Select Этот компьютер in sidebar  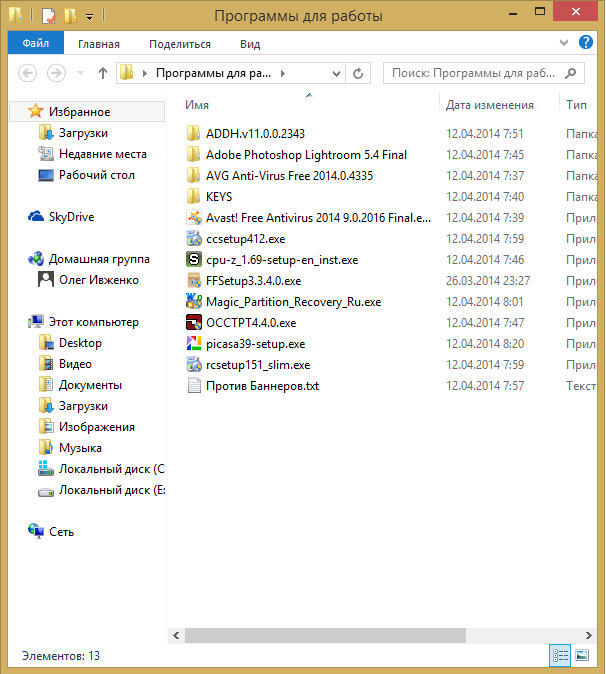94,322
